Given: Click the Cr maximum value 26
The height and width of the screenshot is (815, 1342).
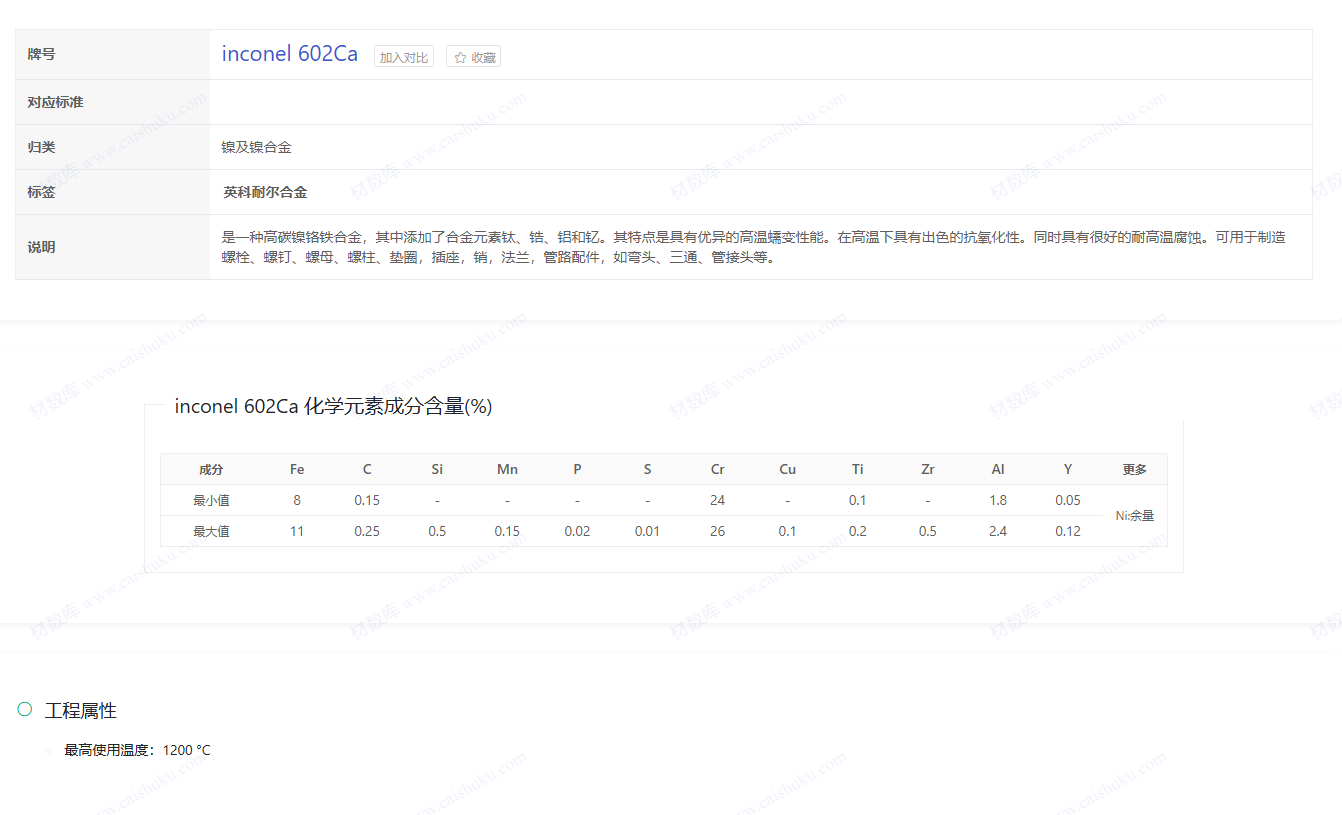Looking at the screenshot, I should (717, 531).
